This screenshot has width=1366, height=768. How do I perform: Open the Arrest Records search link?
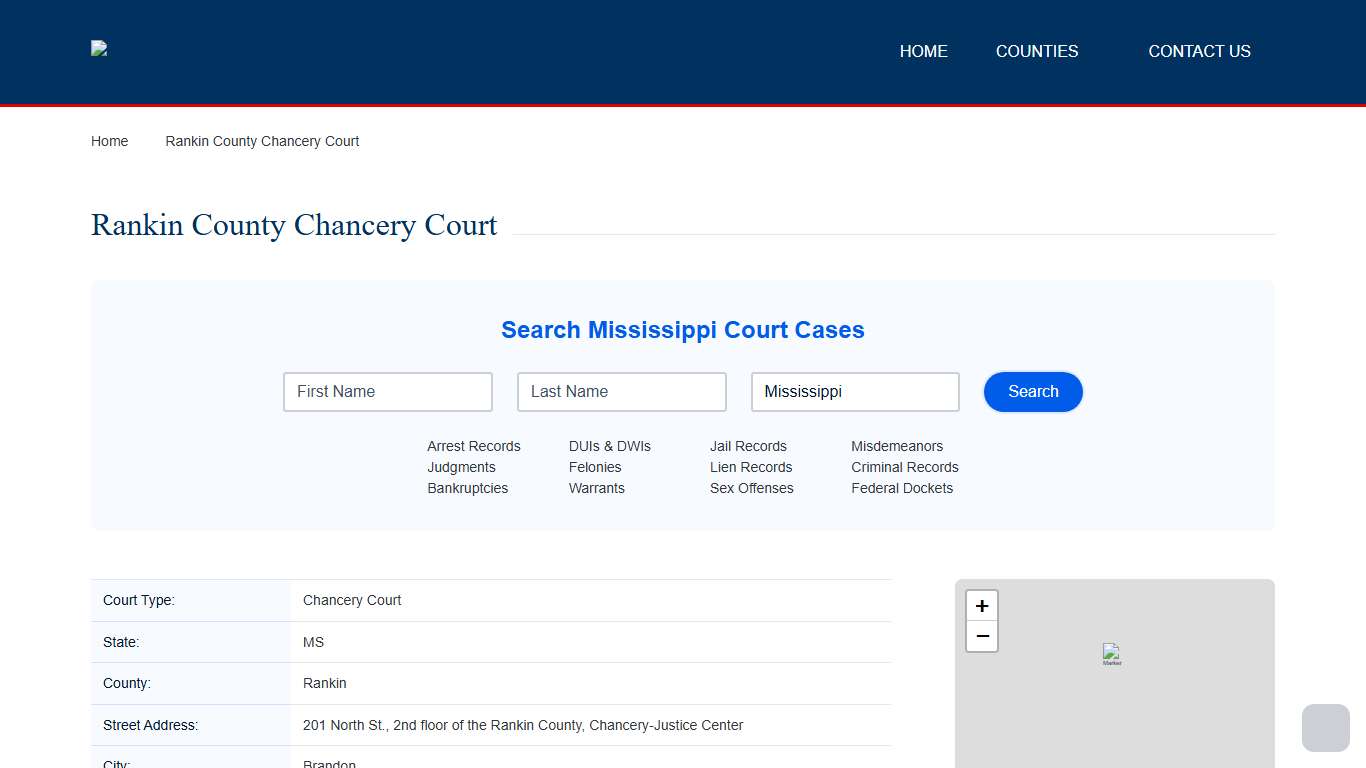(x=474, y=446)
